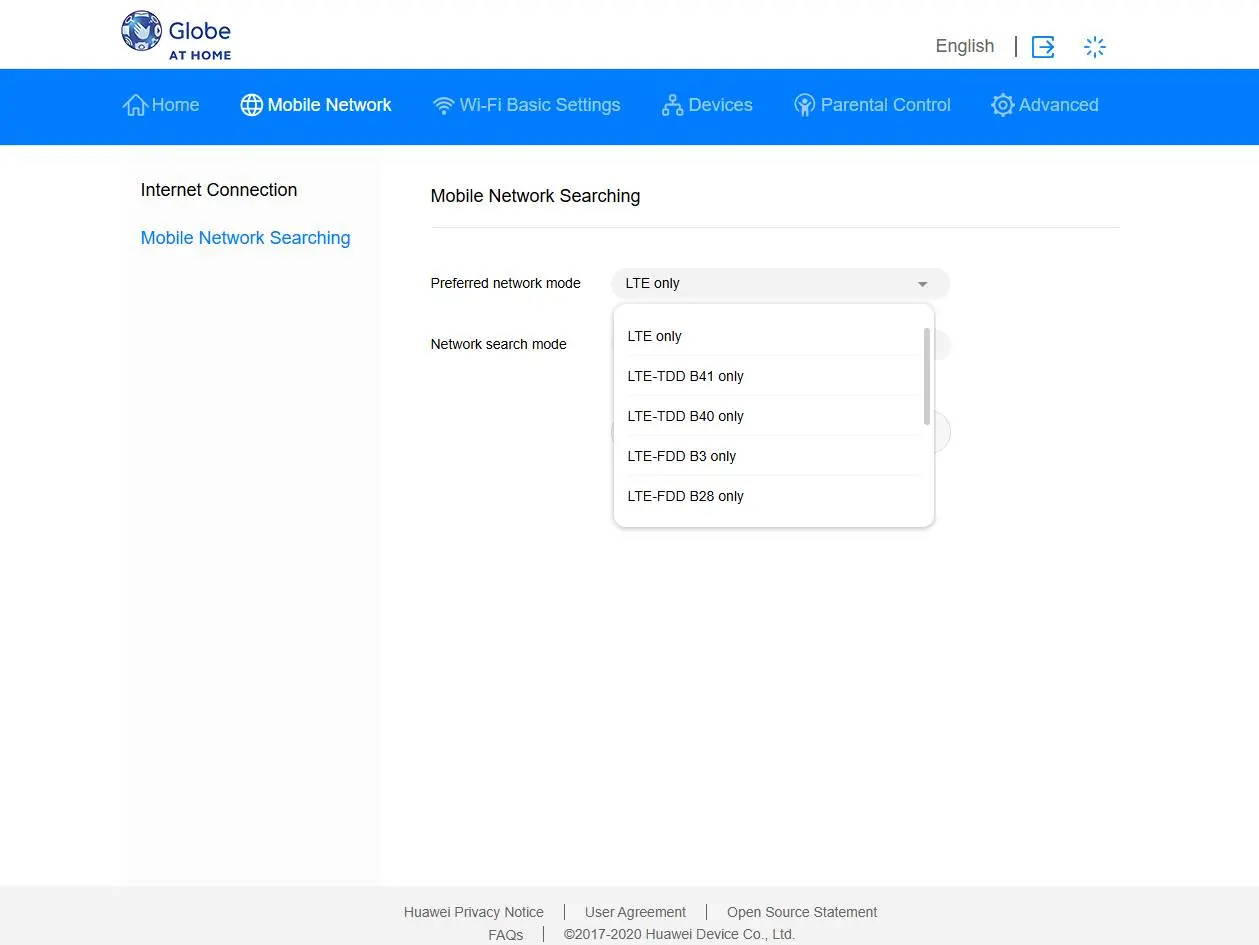Click the Preferred network mode label
1259x945 pixels.
click(x=505, y=283)
